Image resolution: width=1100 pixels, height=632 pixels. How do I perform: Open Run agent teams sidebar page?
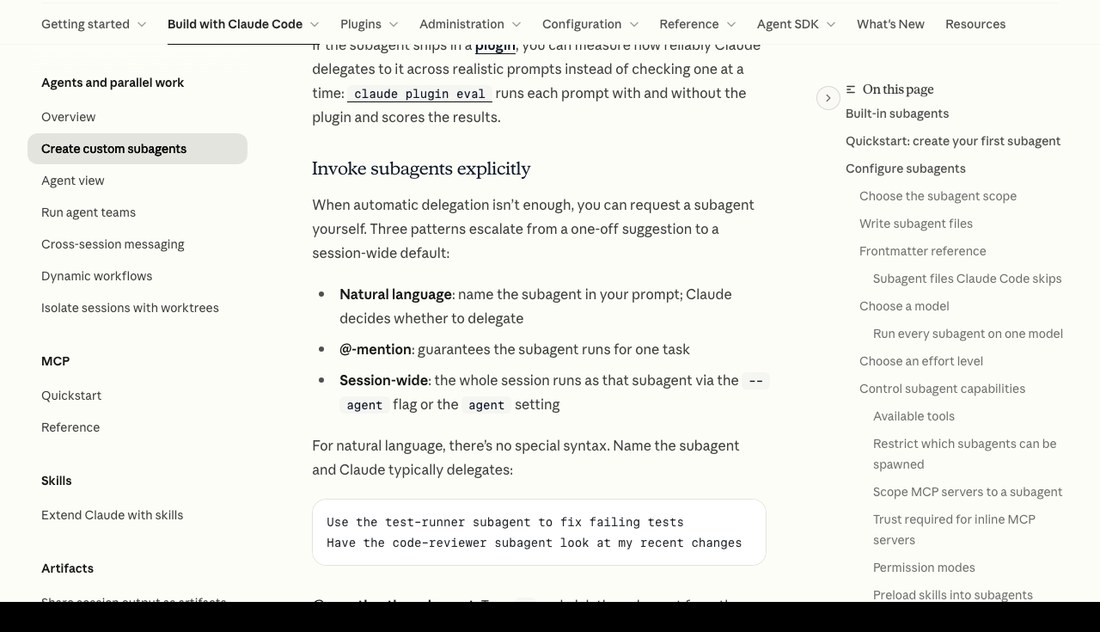coord(88,213)
